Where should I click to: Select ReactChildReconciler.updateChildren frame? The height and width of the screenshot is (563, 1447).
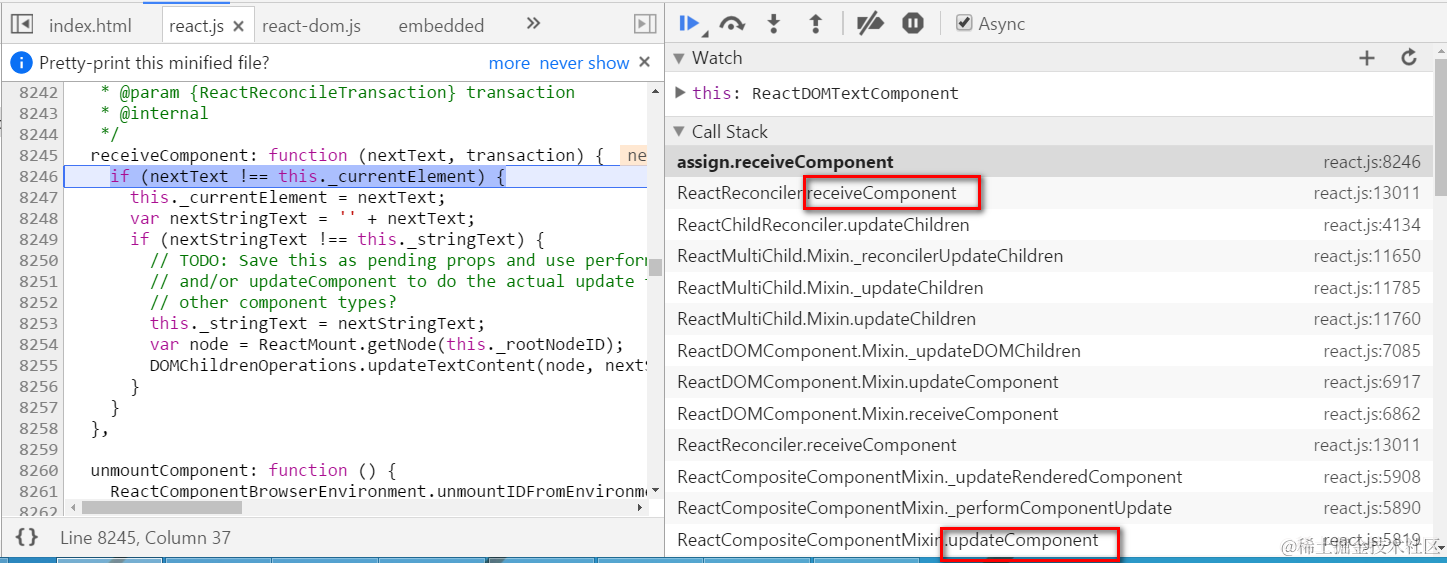[1048, 225]
